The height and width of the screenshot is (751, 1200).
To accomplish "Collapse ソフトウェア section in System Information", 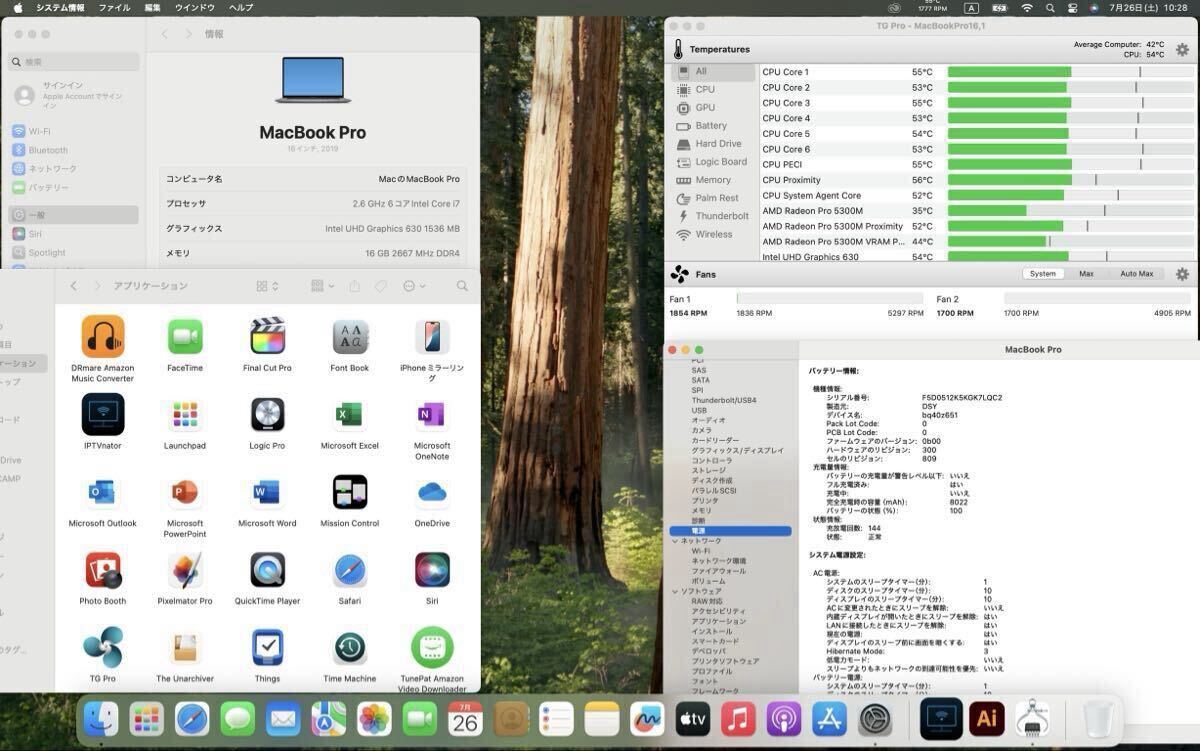I will 675,591.
